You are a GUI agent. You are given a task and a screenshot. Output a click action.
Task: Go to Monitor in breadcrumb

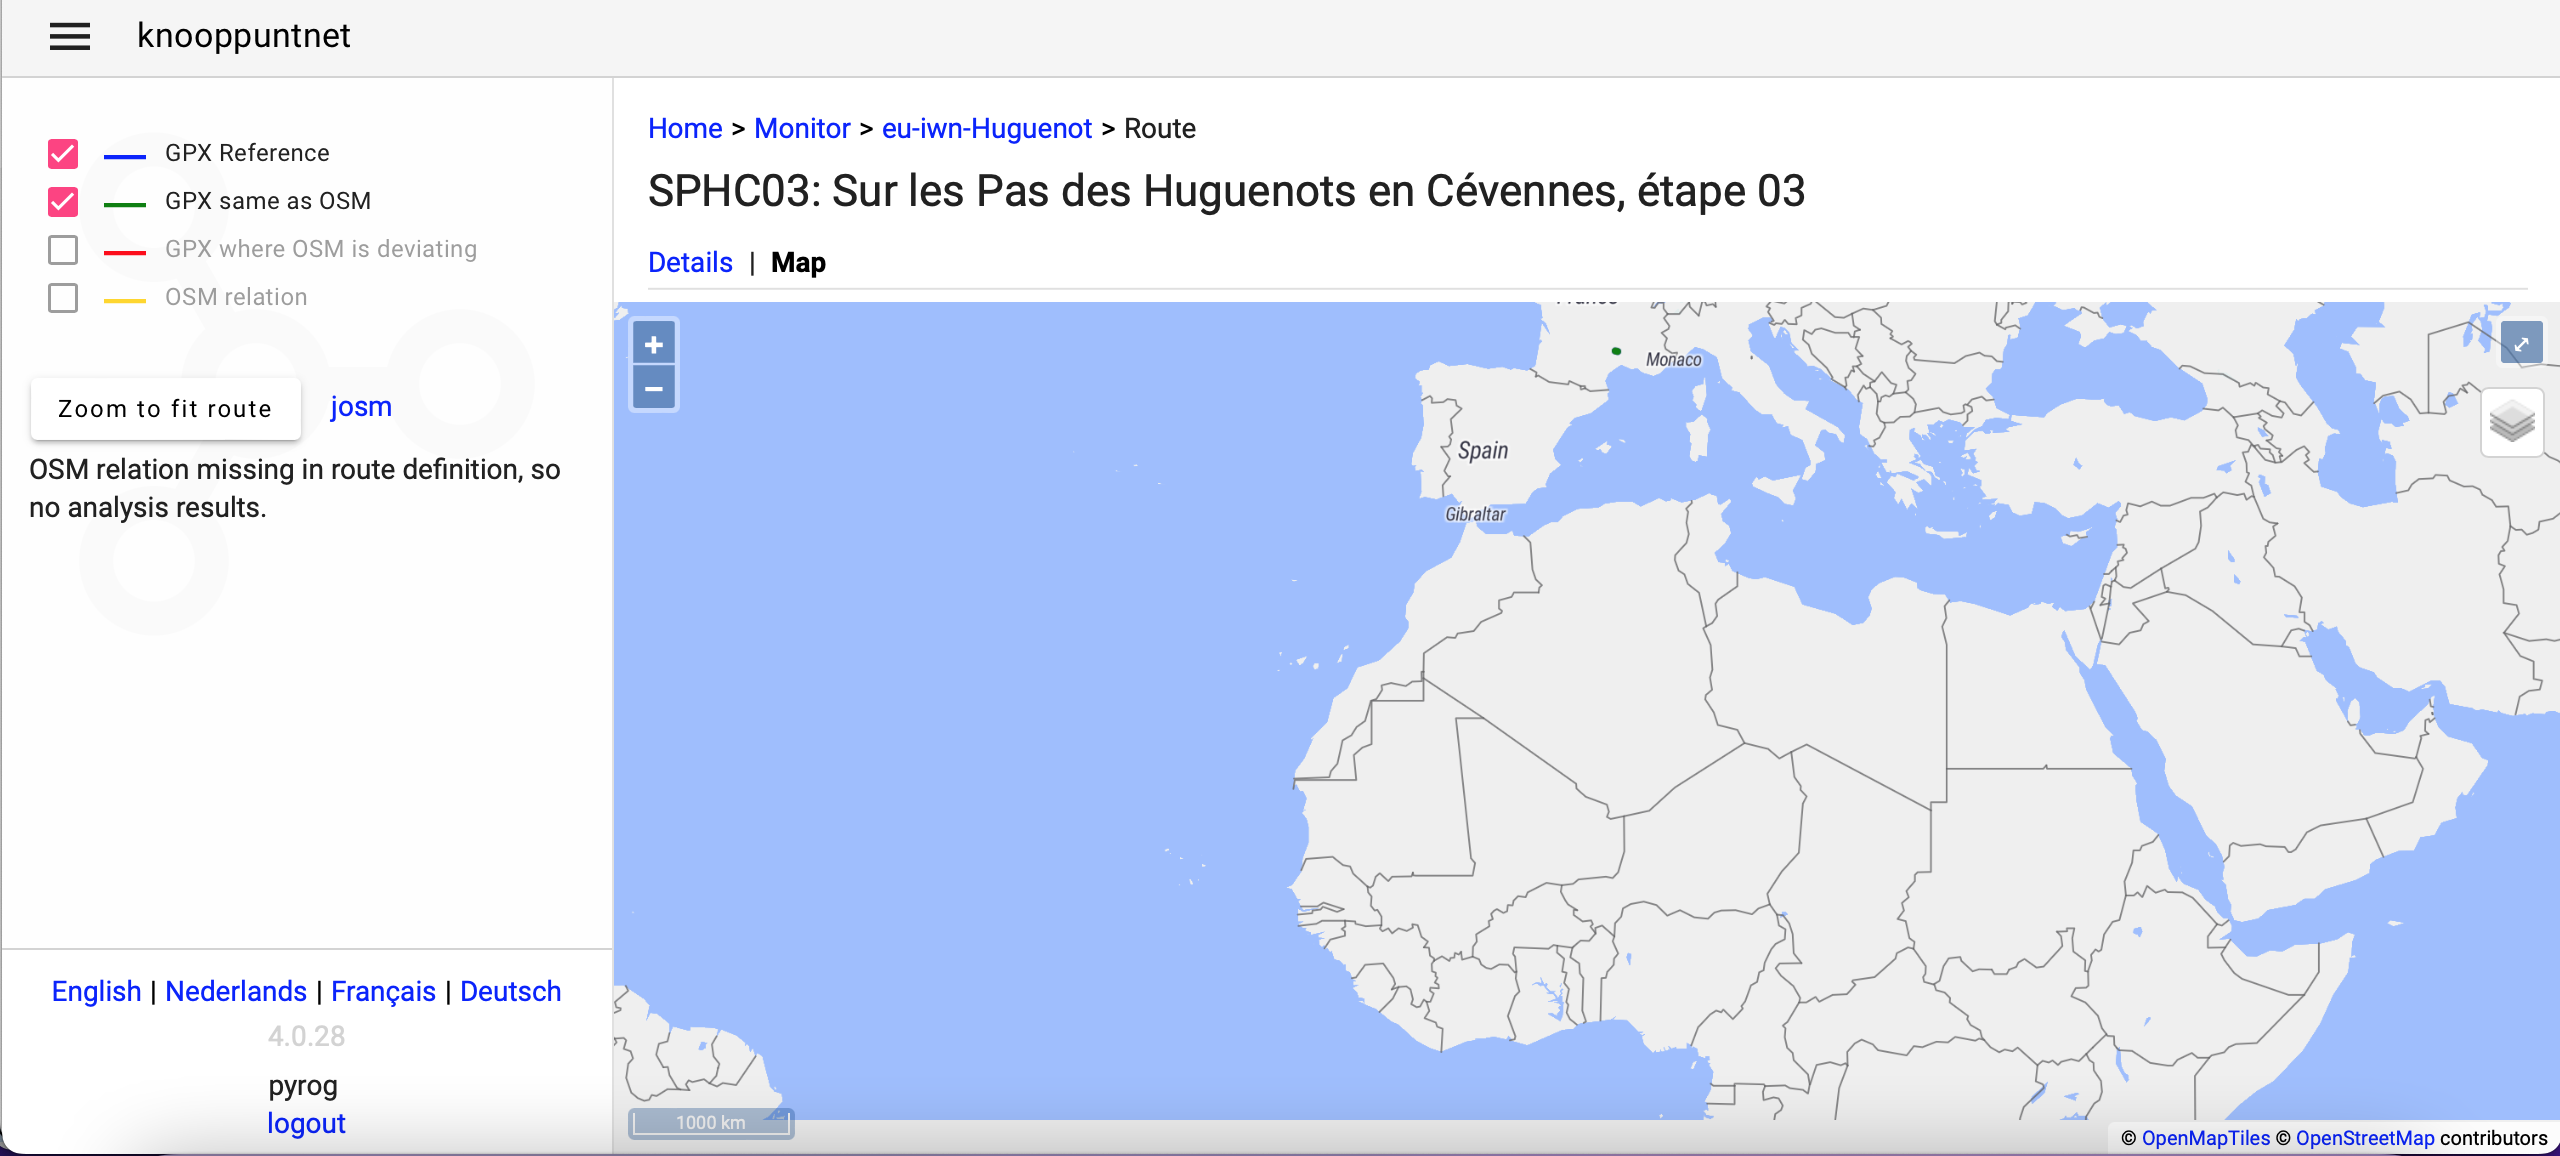801,128
